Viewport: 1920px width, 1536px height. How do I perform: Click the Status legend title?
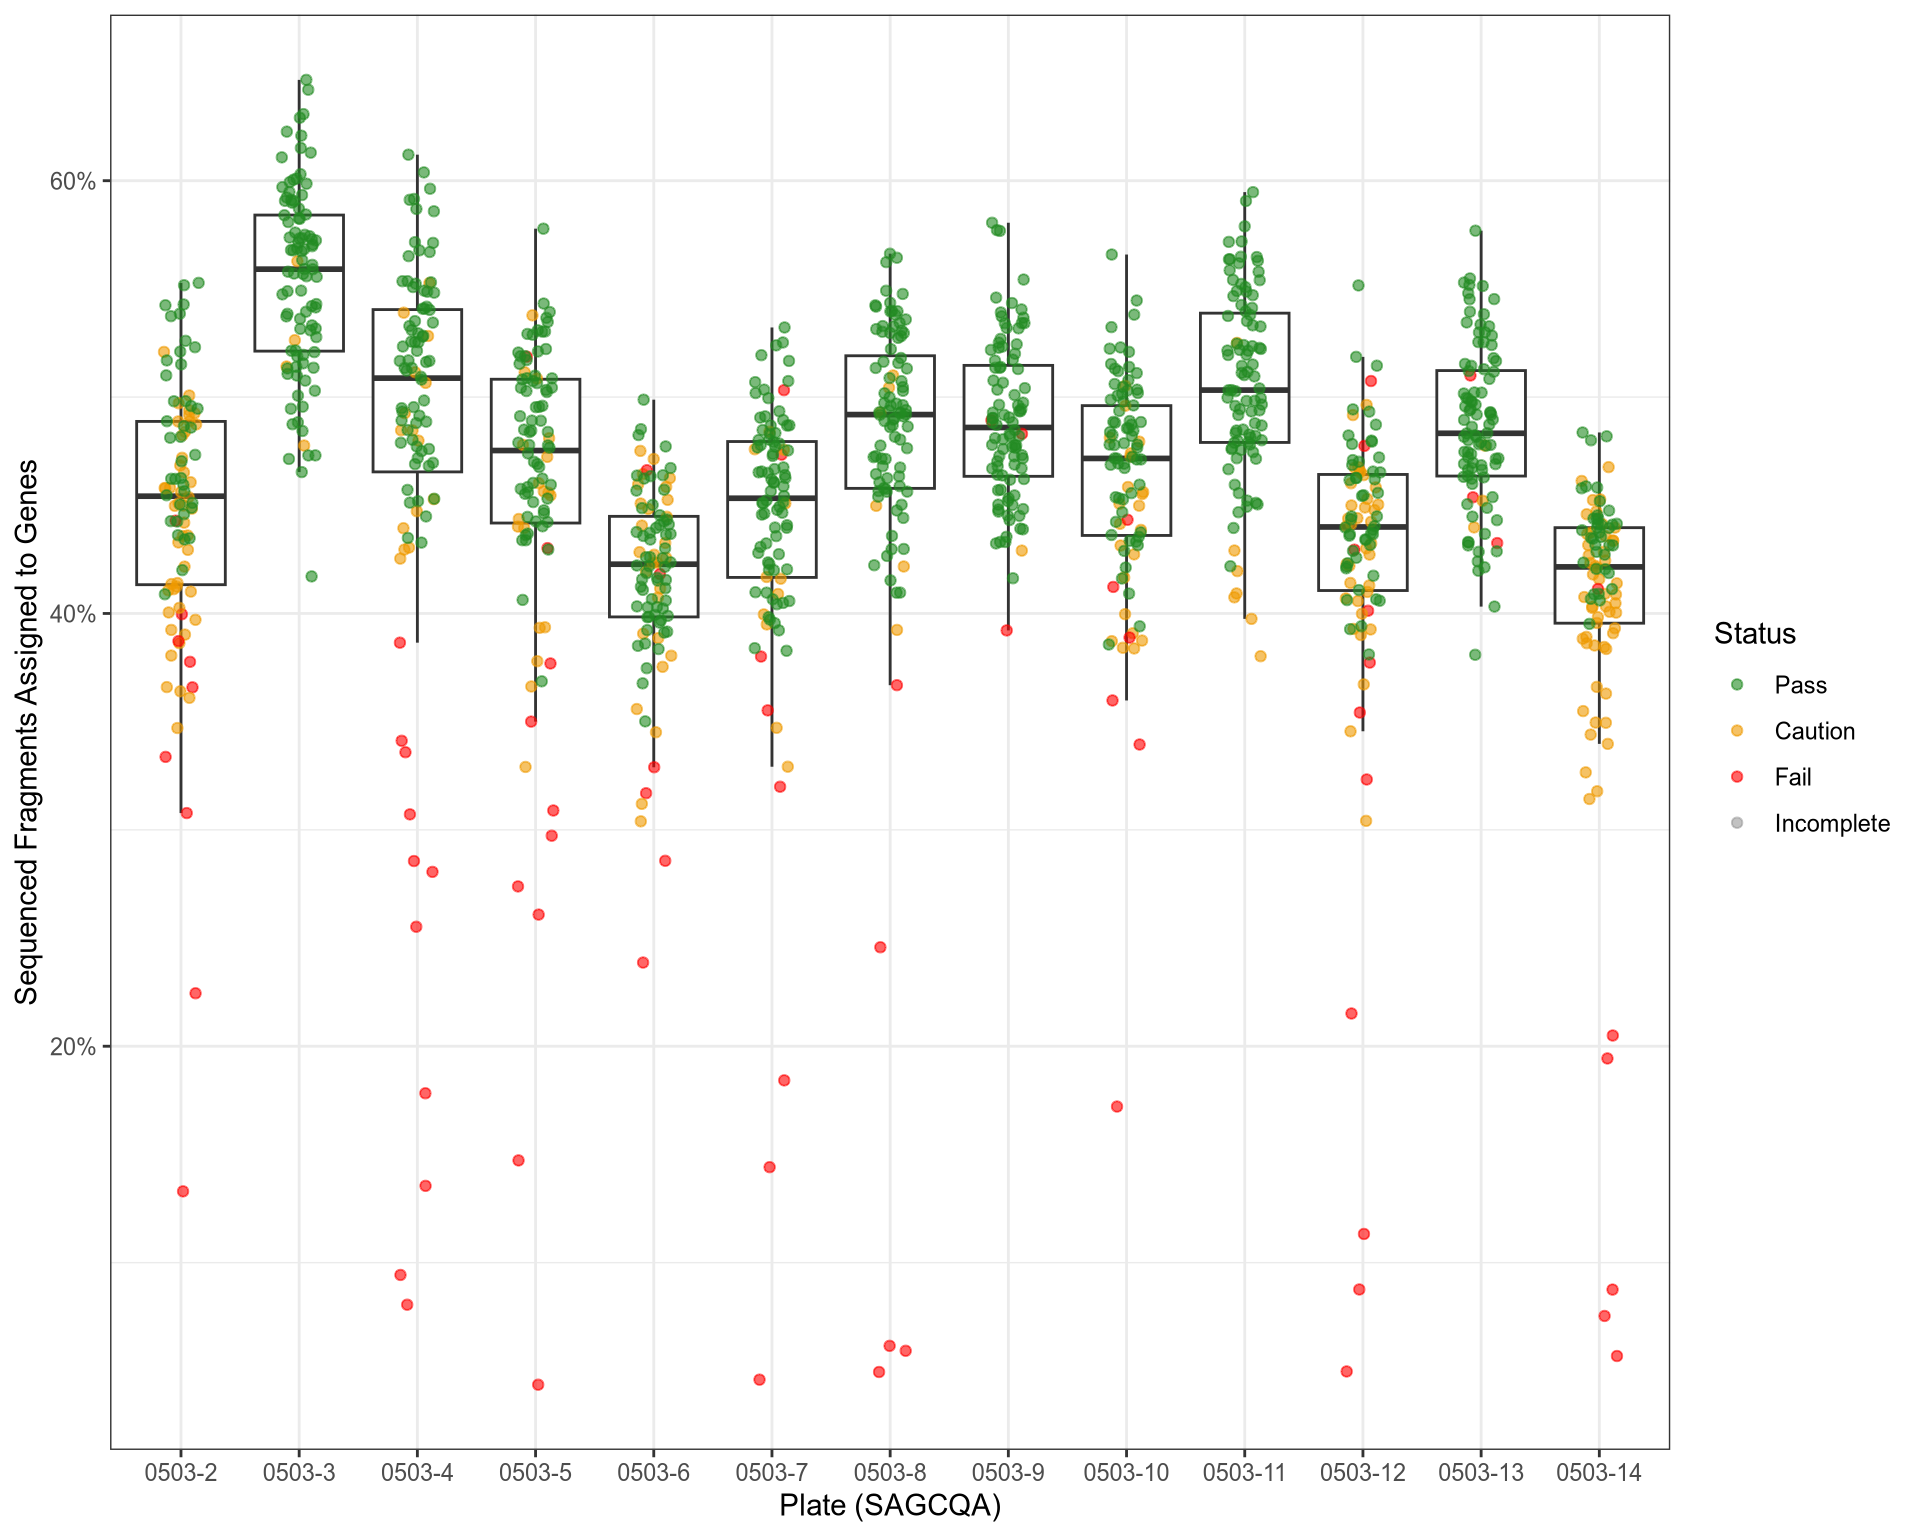(x=1754, y=634)
